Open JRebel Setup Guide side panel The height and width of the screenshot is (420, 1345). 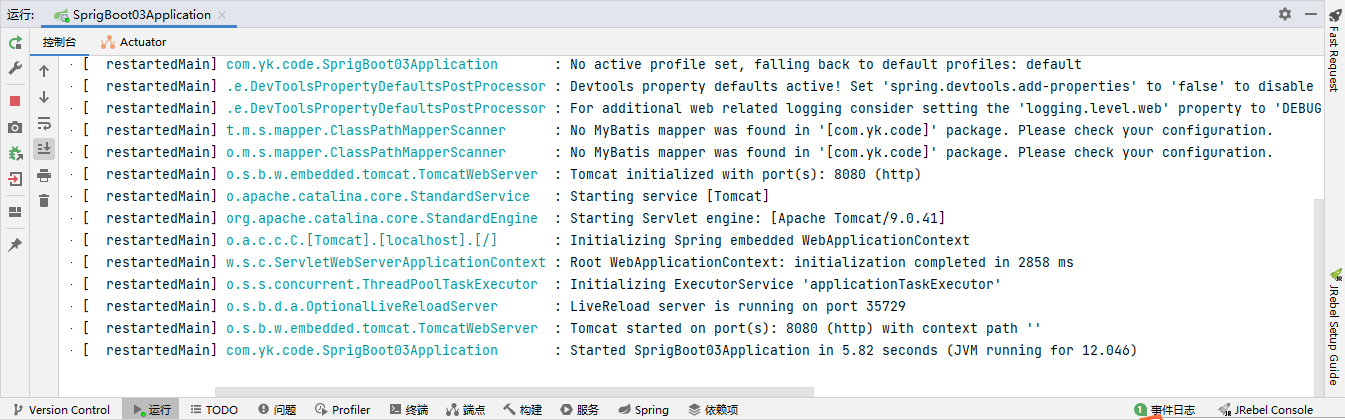[1334, 326]
